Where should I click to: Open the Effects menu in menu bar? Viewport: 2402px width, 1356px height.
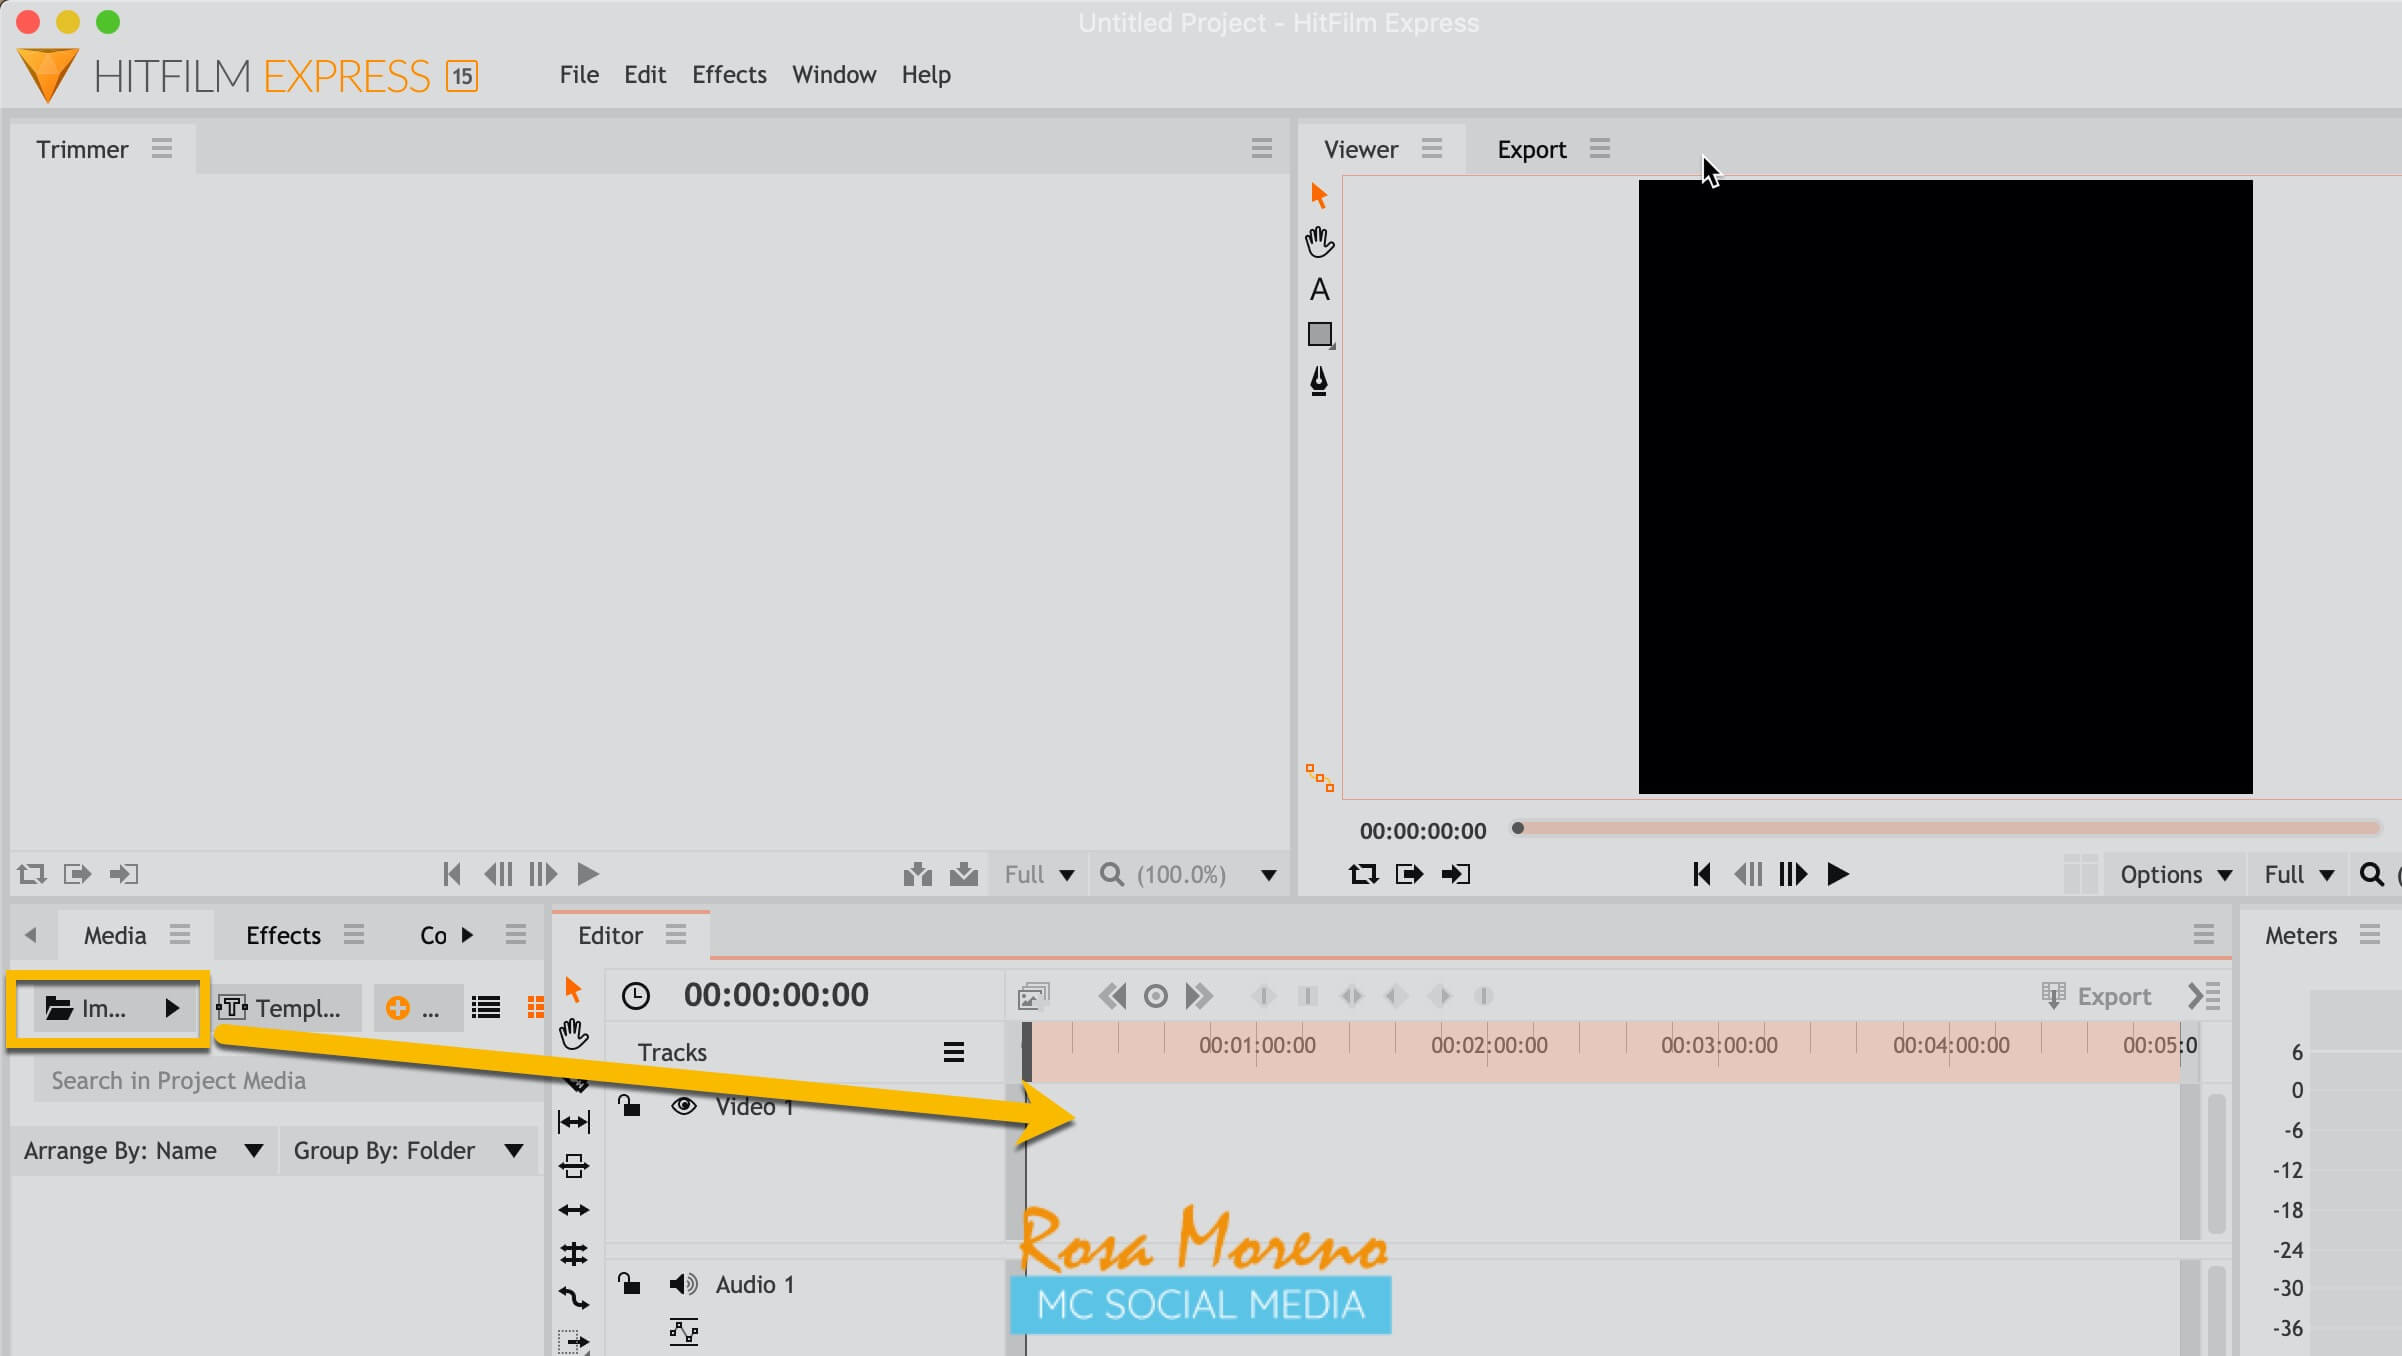click(729, 75)
